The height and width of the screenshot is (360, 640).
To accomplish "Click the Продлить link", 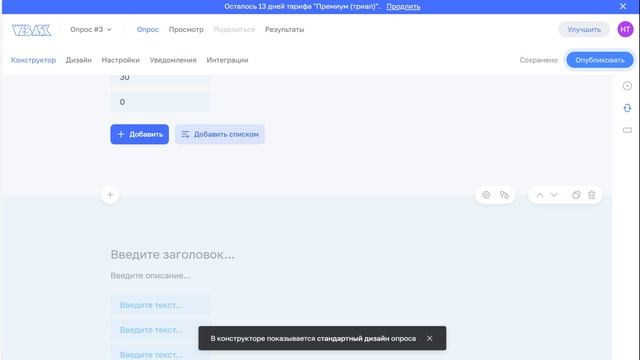I will pos(403,7).
